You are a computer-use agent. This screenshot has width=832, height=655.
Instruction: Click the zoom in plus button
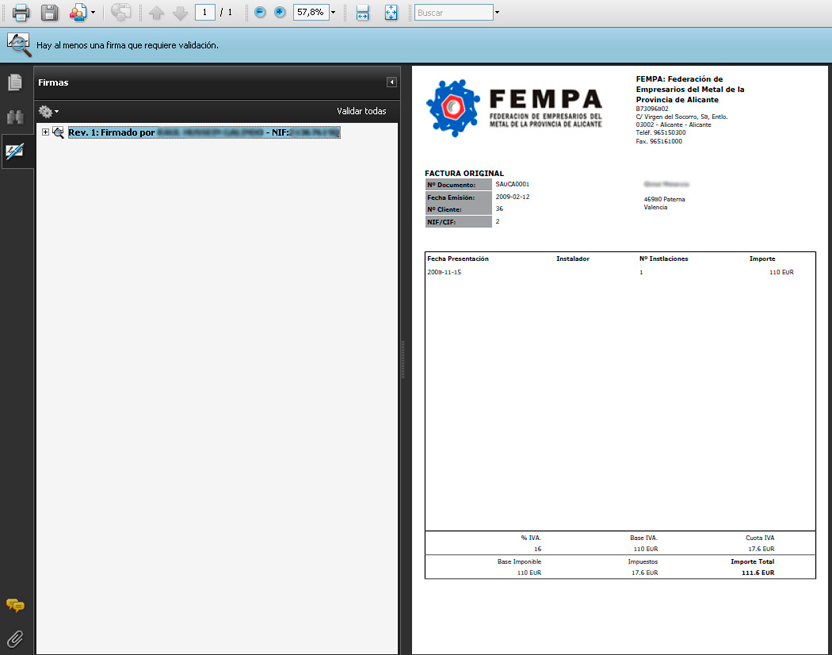click(280, 13)
